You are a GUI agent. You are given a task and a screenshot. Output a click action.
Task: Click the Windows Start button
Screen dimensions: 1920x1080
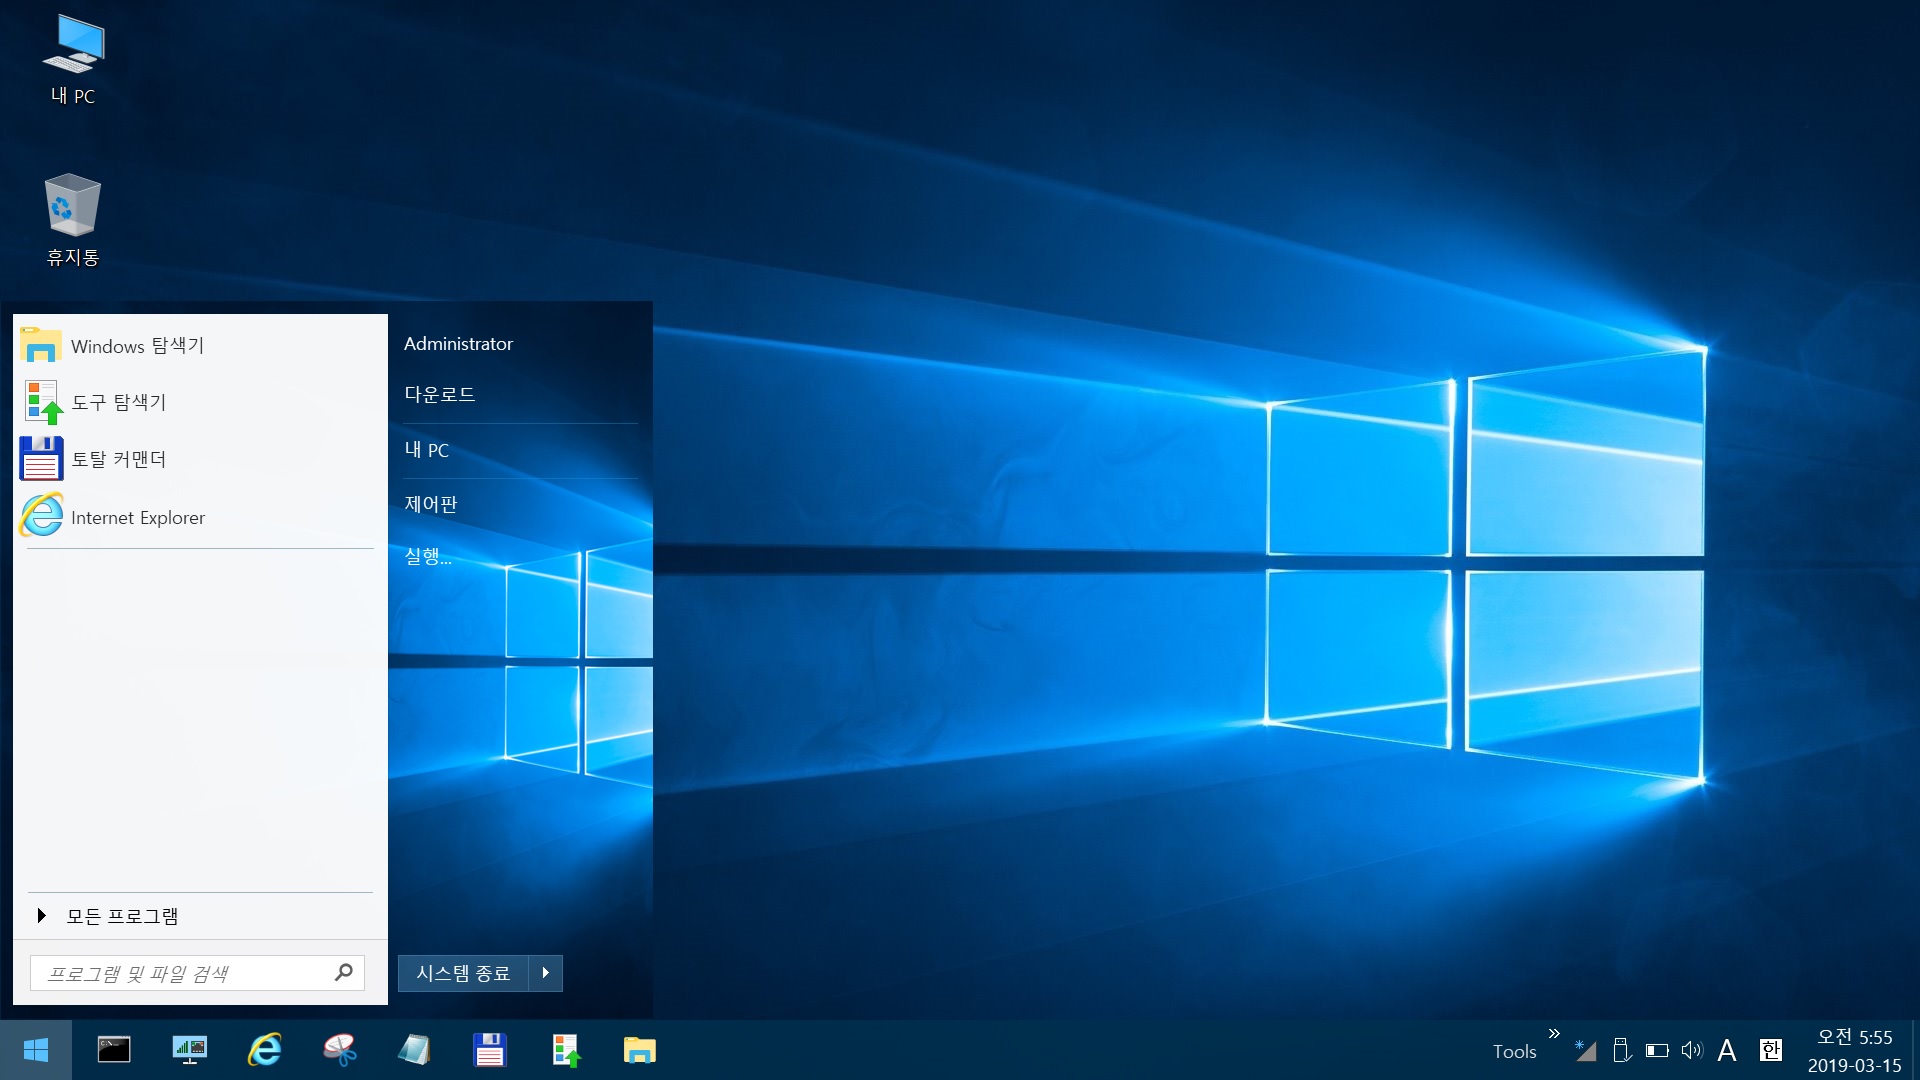(x=36, y=1050)
